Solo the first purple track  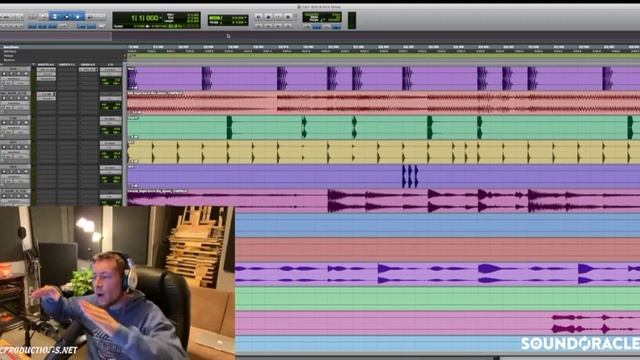pos(19,74)
